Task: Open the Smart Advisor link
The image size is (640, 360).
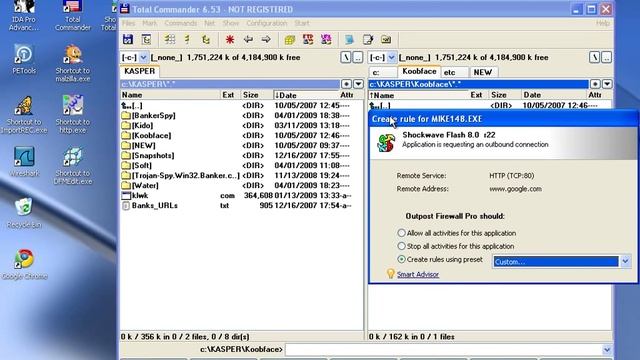Action: (x=418, y=274)
